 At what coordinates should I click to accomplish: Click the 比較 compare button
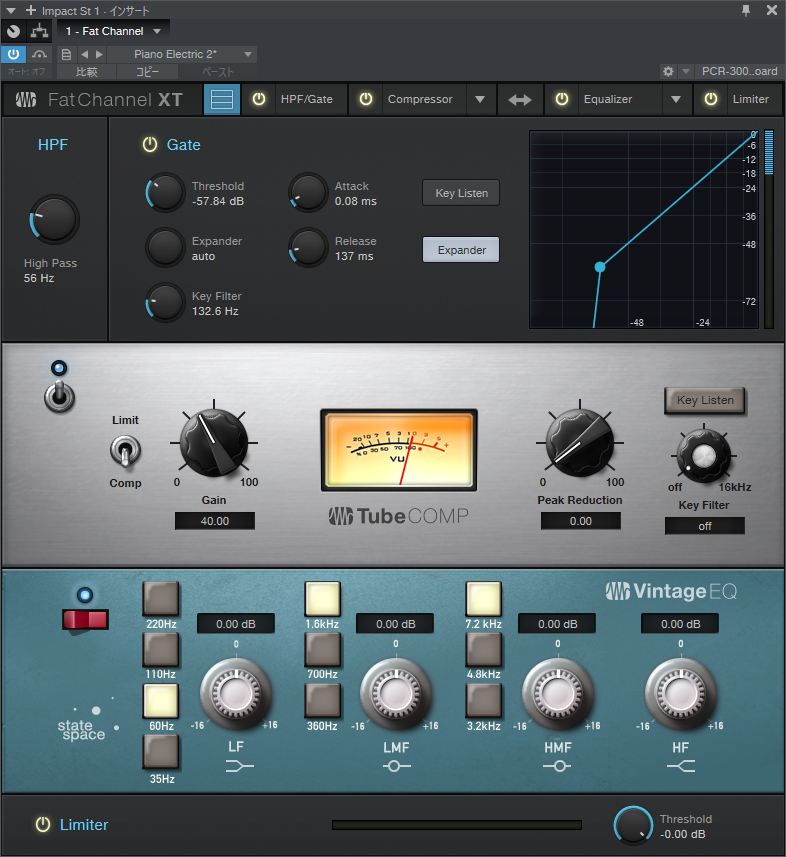pyautogui.click(x=86, y=72)
